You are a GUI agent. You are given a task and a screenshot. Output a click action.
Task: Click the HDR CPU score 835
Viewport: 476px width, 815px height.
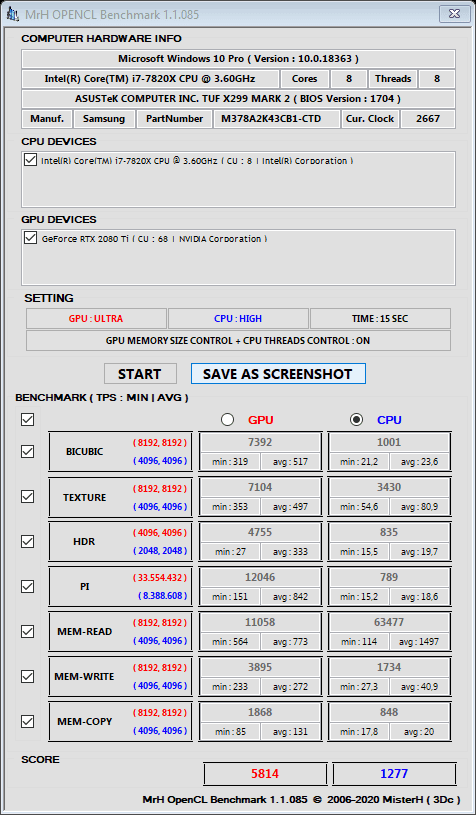389,532
